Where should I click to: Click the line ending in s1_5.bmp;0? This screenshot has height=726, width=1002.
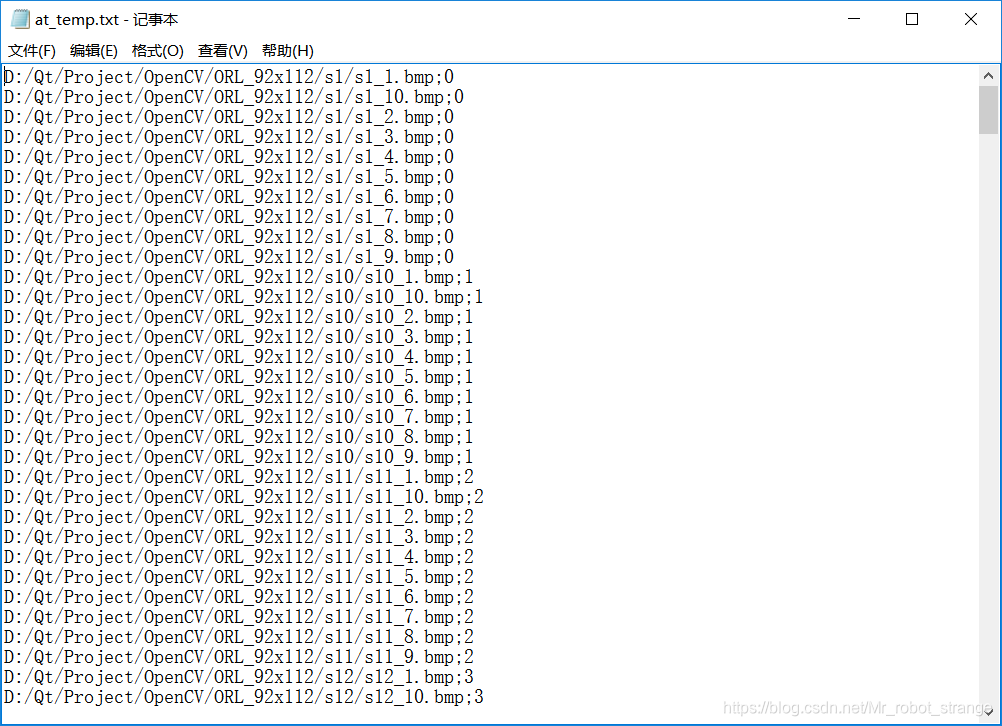tap(229, 177)
